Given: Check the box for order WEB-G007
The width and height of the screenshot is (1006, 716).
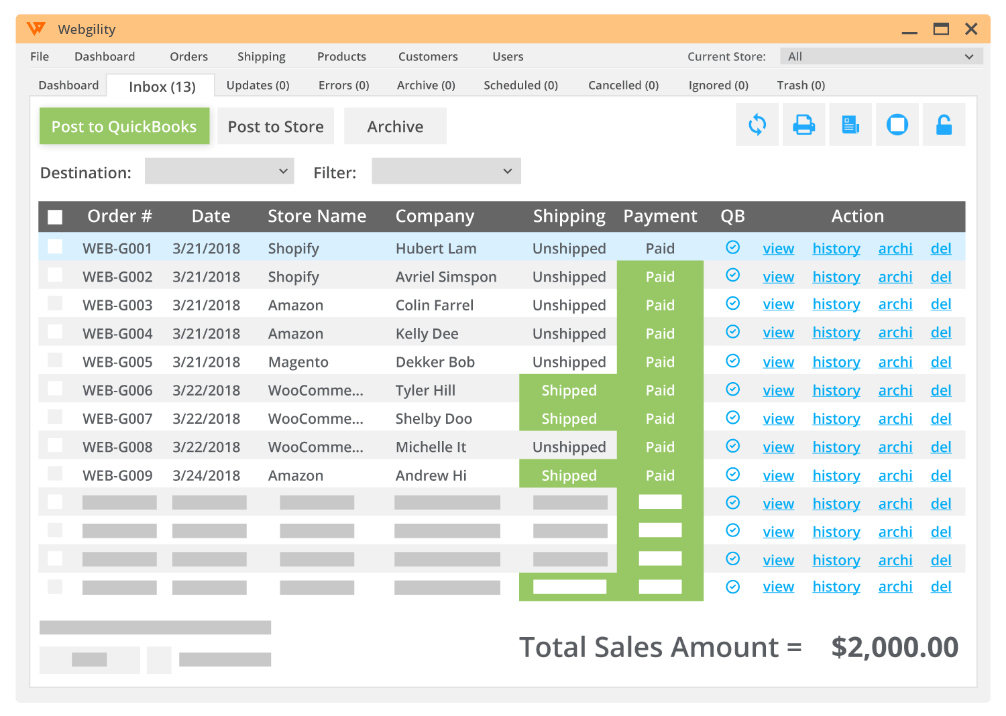Looking at the screenshot, I should tap(55, 416).
